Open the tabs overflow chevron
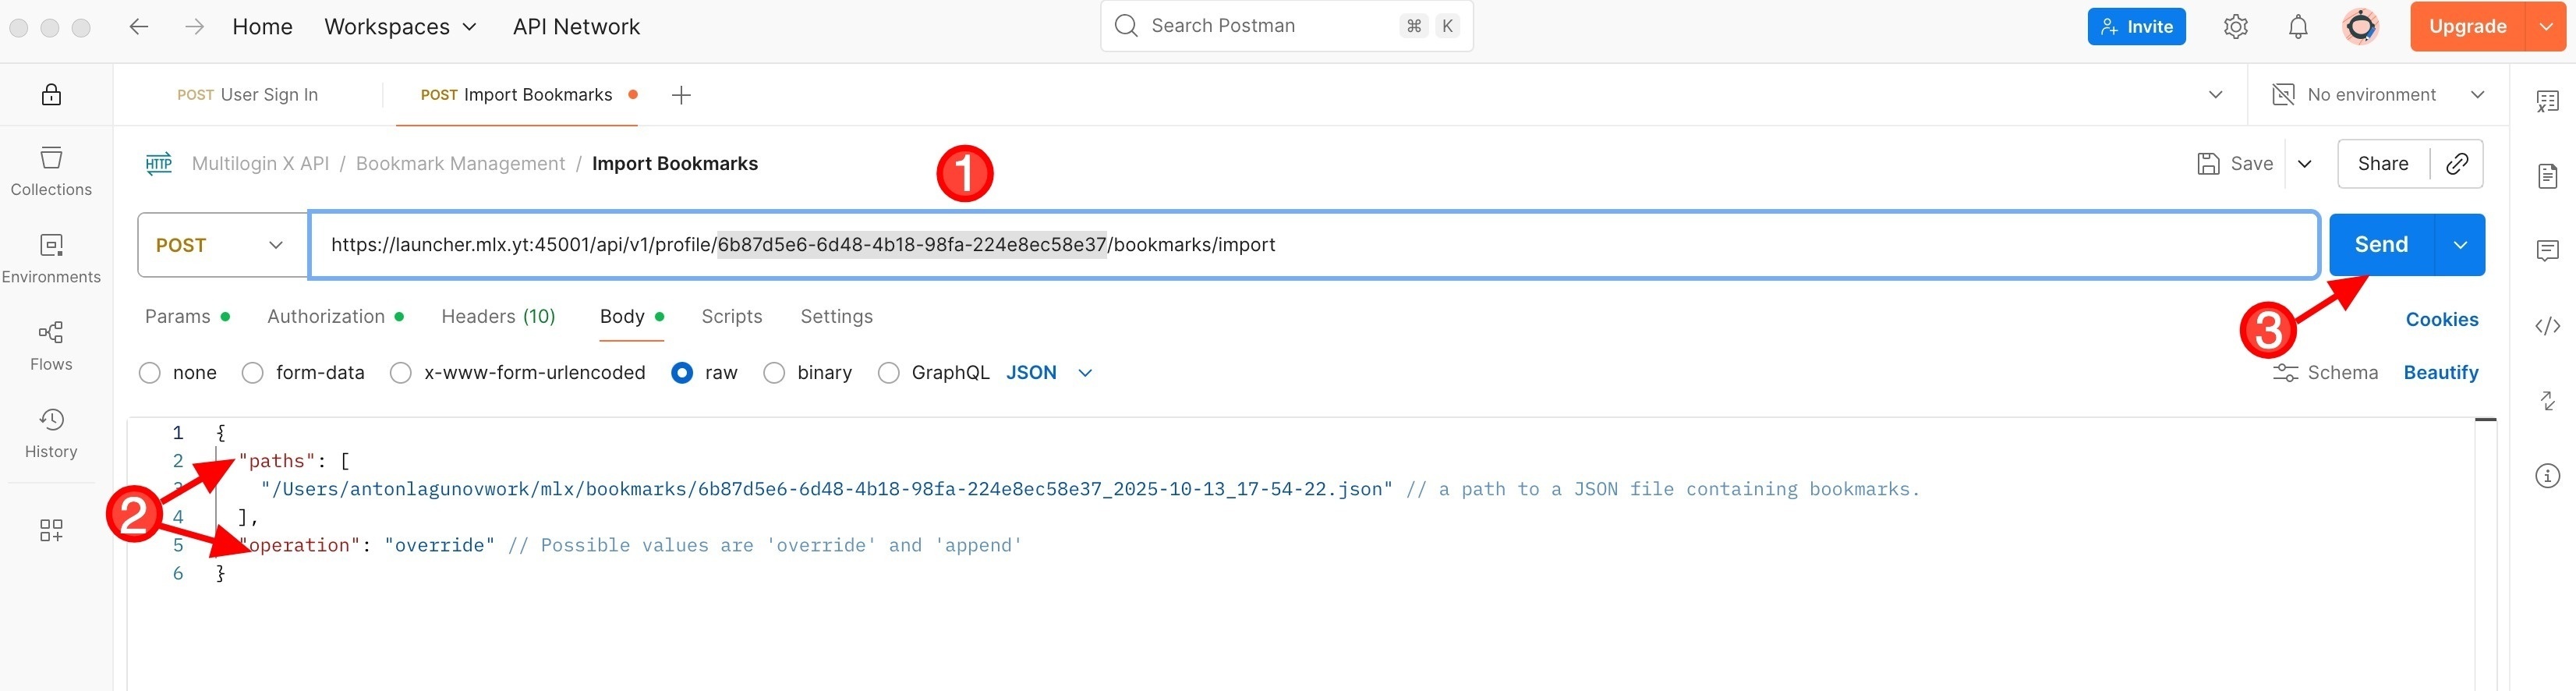This screenshot has height=691, width=2576. (x=2215, y=95)
